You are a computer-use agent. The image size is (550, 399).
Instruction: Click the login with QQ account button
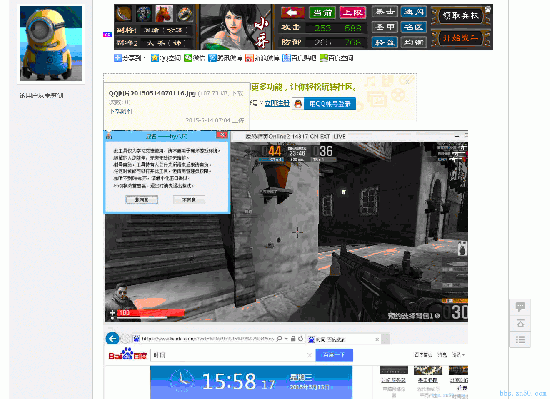click(x=324, y=104)
